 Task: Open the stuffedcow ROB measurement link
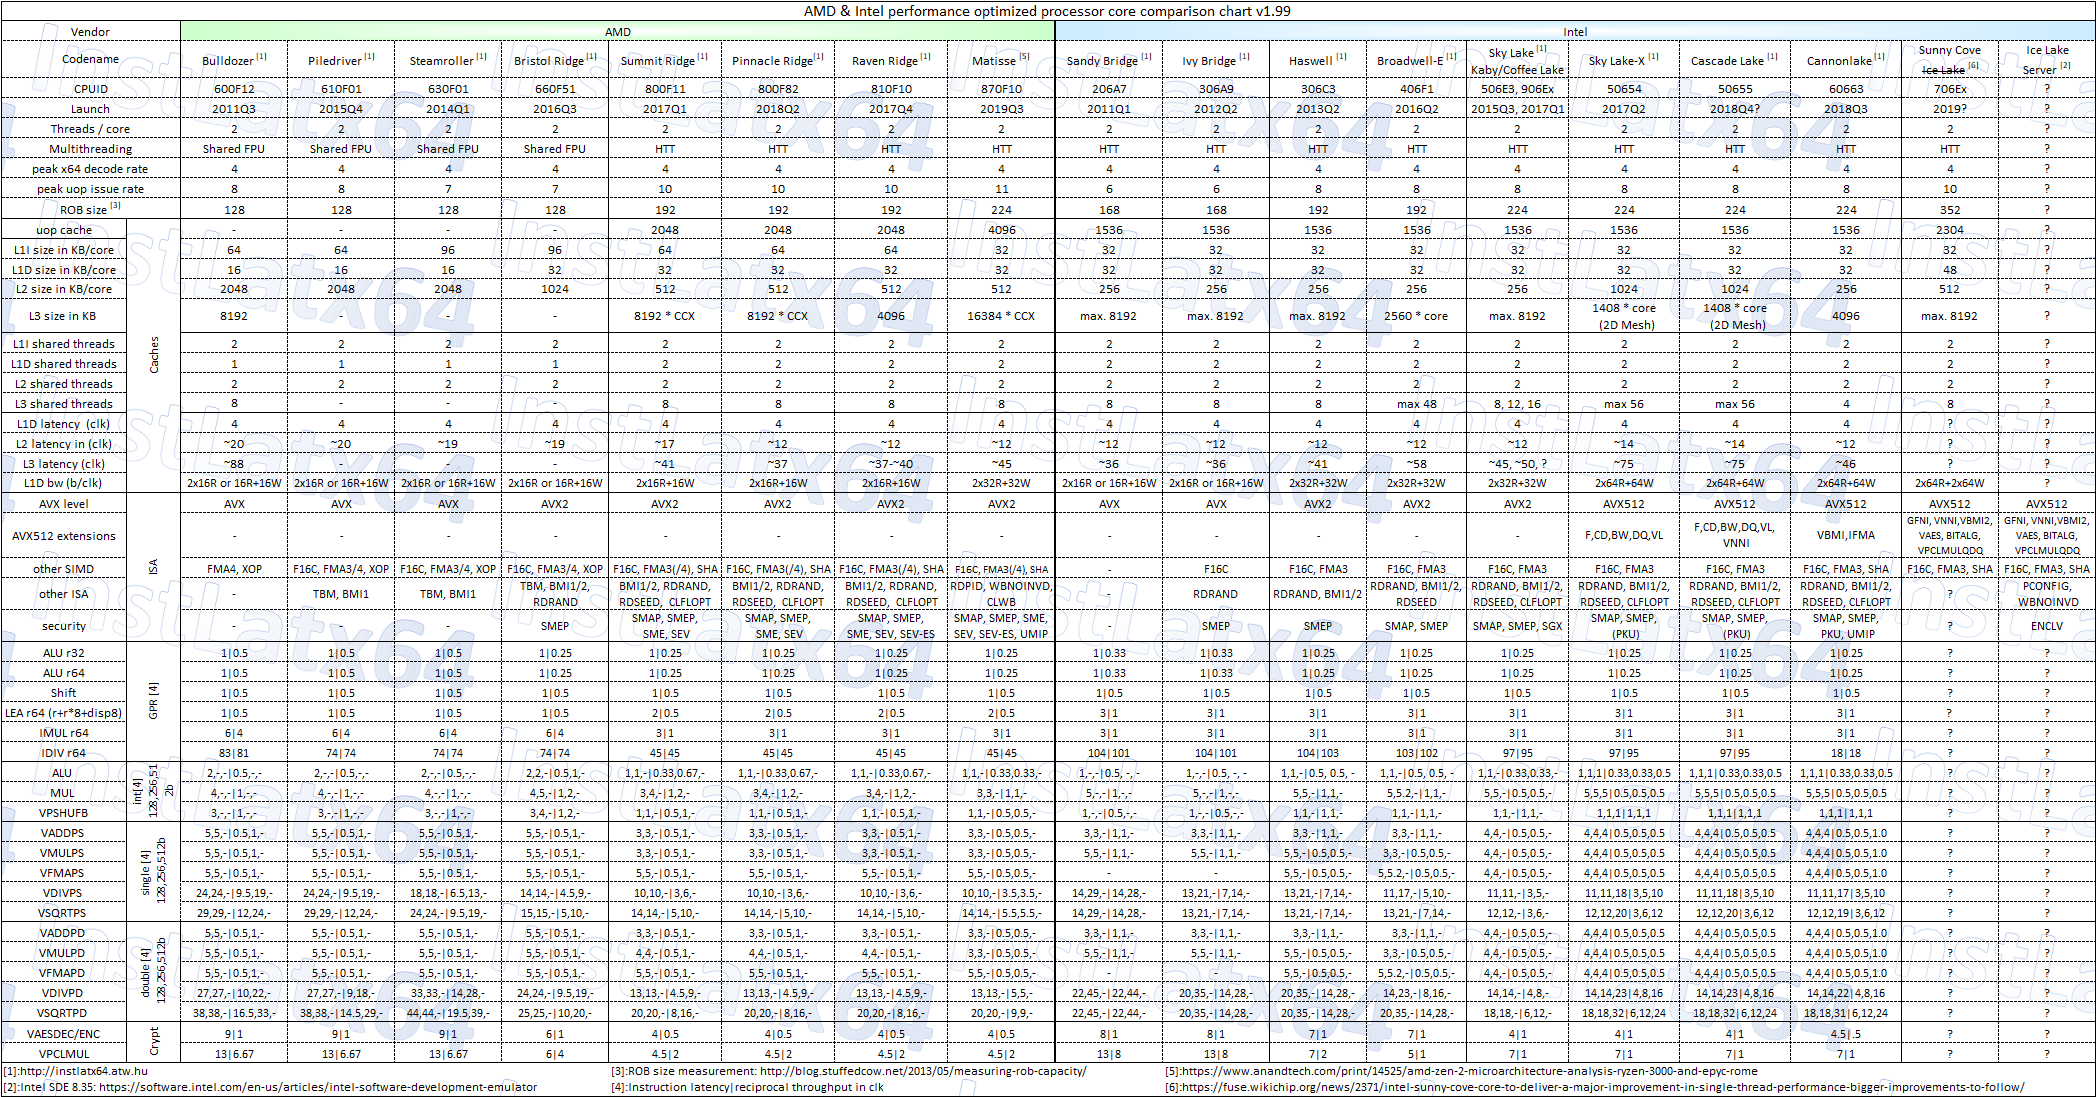[x=923, y=1071]
